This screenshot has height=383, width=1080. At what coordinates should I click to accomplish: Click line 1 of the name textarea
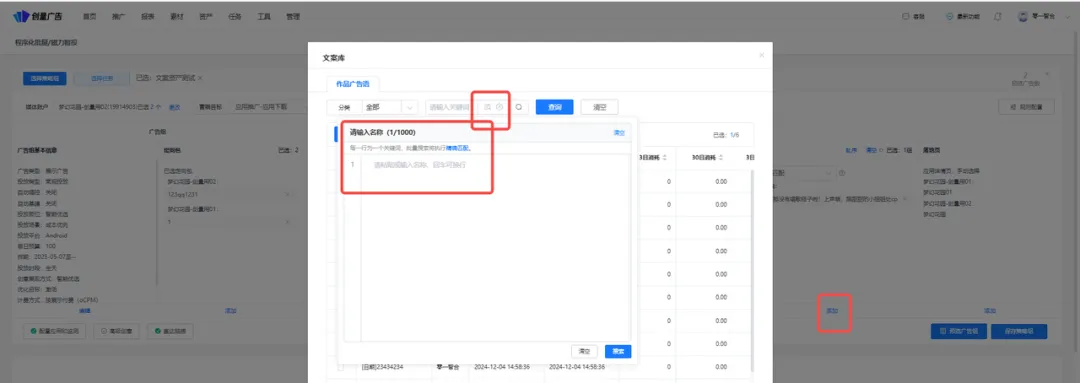click(x=495, y=165)
